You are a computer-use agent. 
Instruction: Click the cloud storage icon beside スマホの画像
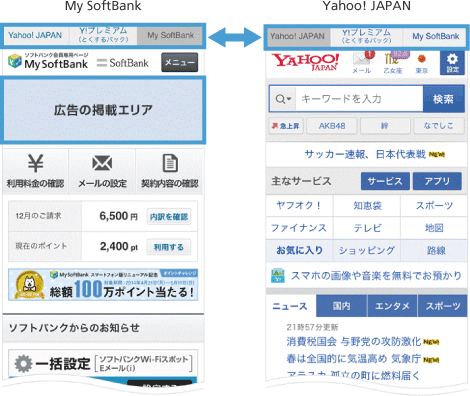(278, 276)
